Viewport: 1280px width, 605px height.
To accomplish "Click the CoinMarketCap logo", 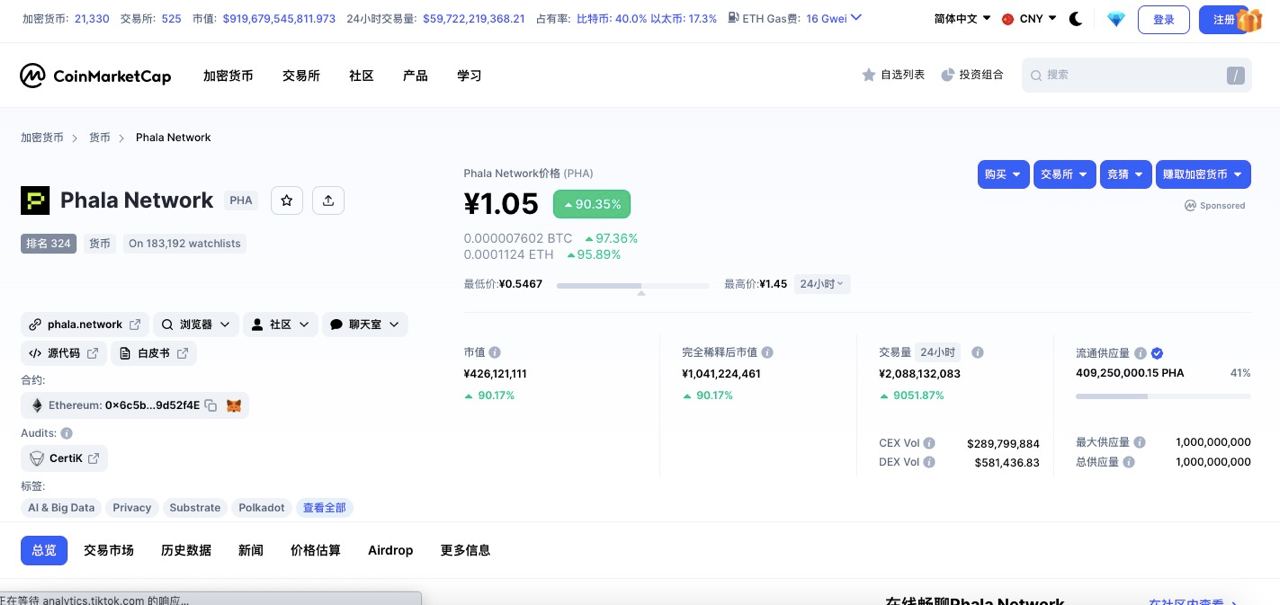I will 96,76.
